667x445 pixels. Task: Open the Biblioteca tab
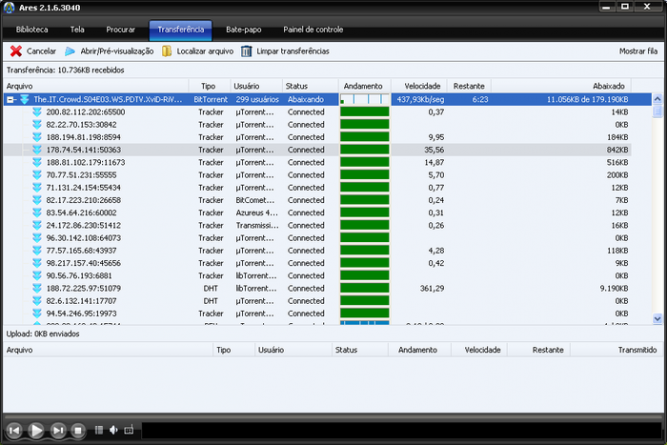[x=32, y=30]
